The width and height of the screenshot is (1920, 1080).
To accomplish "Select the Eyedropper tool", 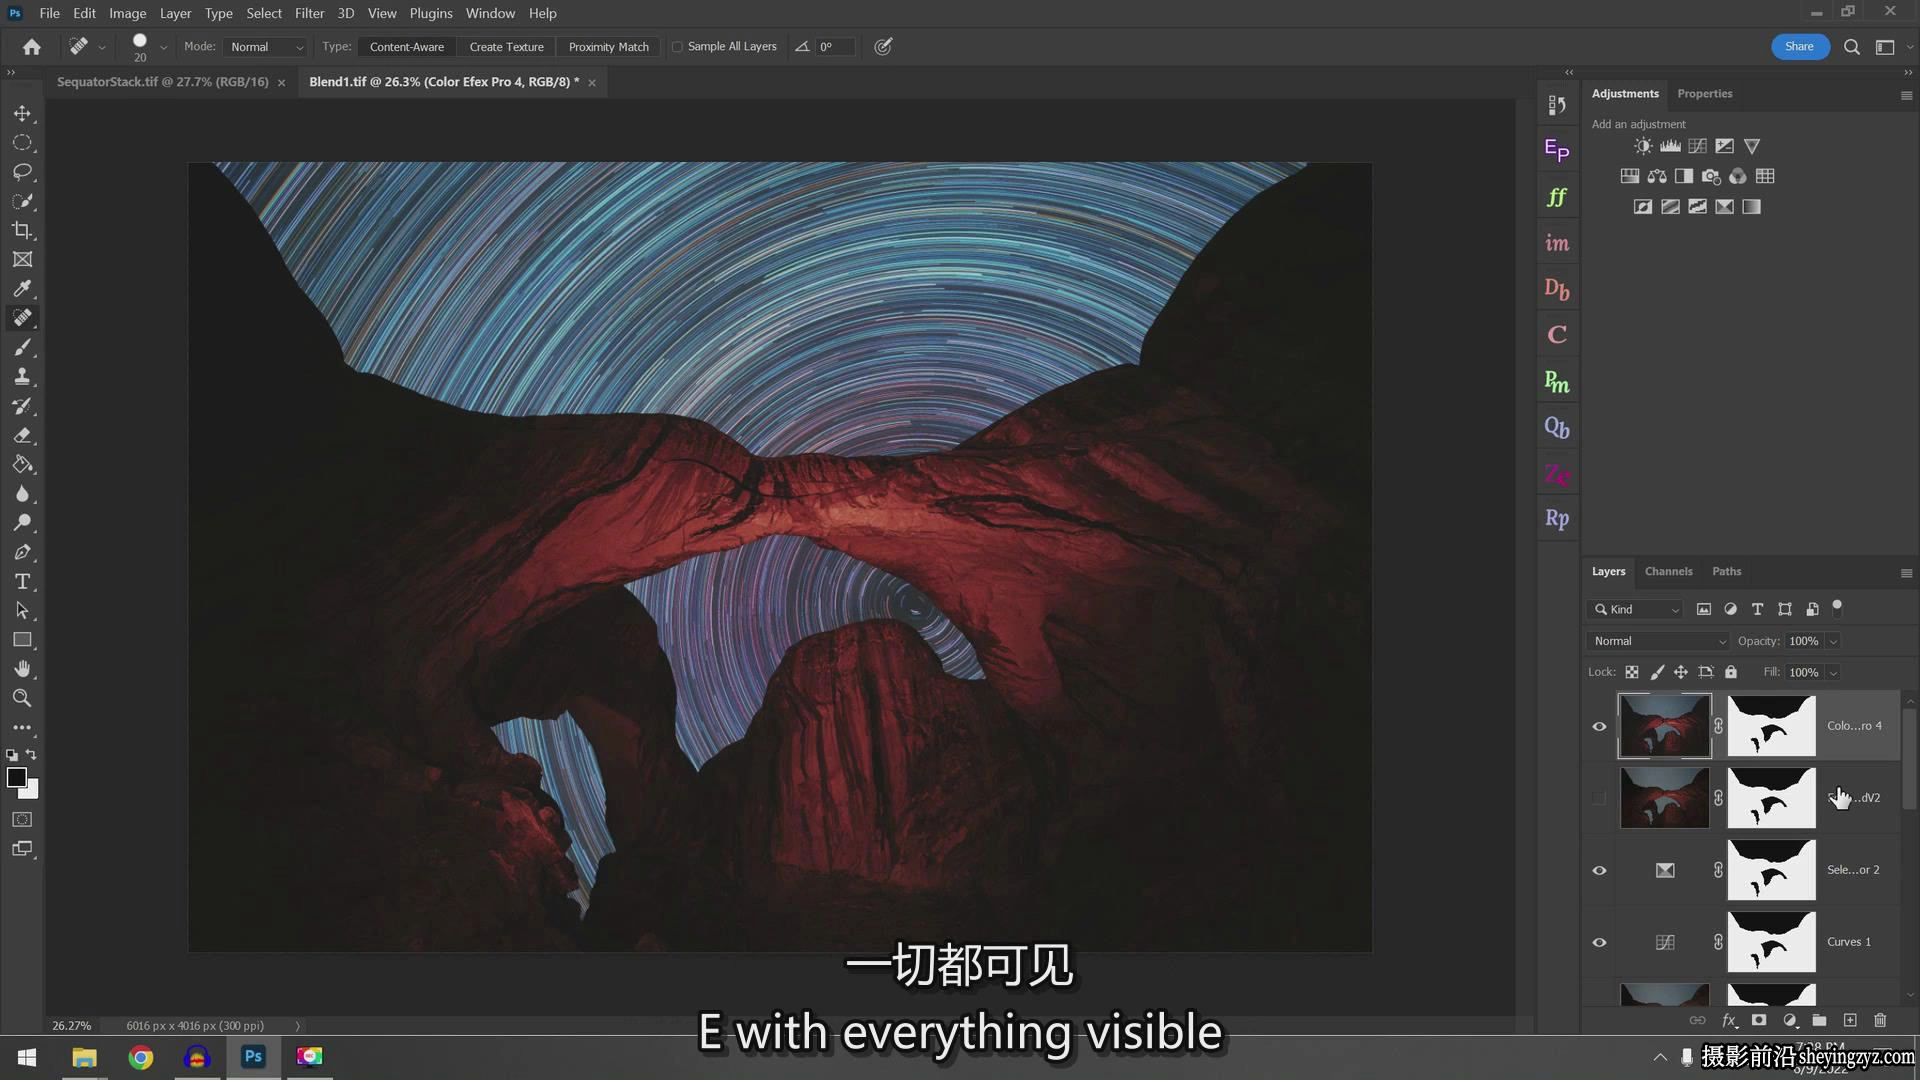I will (x=22, y=289).
